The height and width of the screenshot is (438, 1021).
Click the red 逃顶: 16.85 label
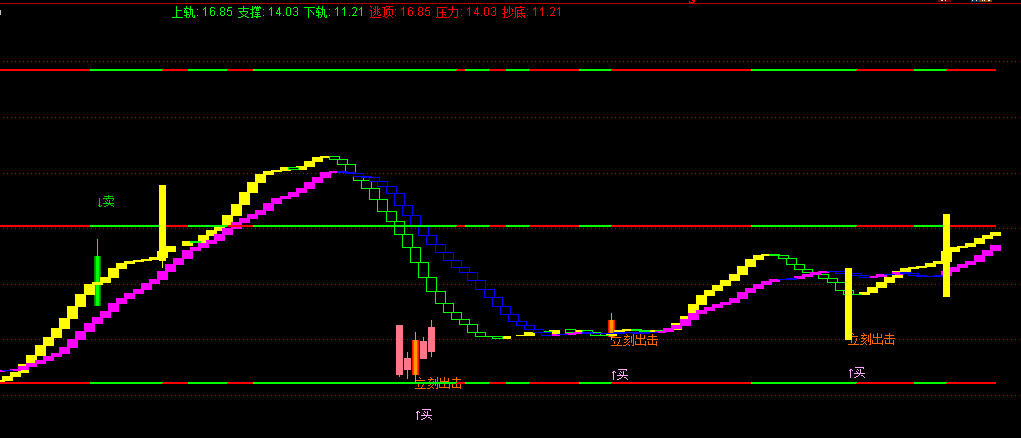pos(399,12)
